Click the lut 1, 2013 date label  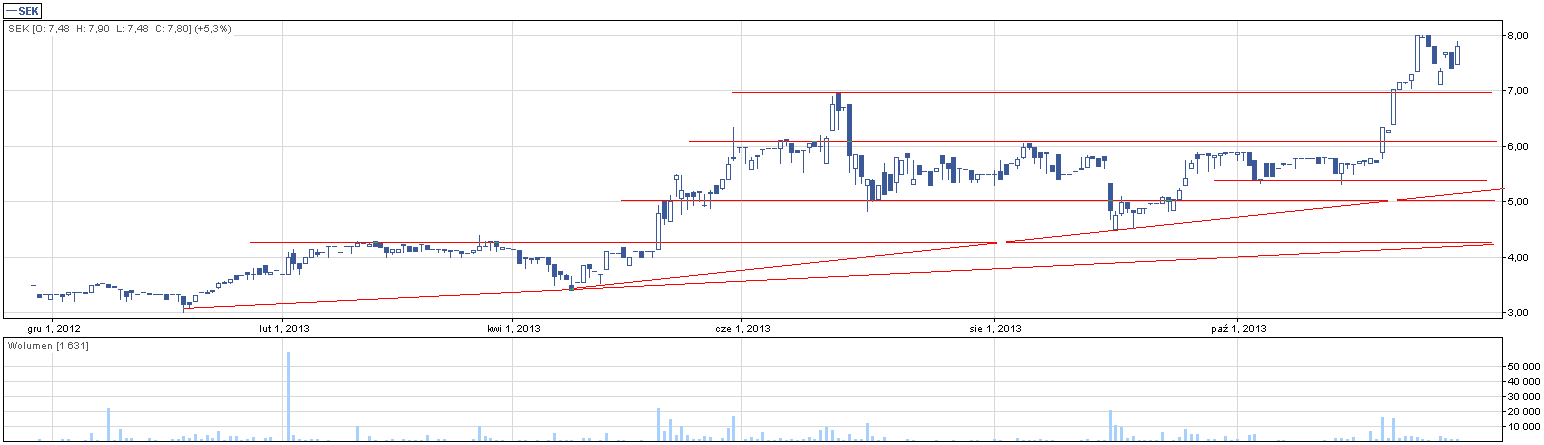pos(285,327)
